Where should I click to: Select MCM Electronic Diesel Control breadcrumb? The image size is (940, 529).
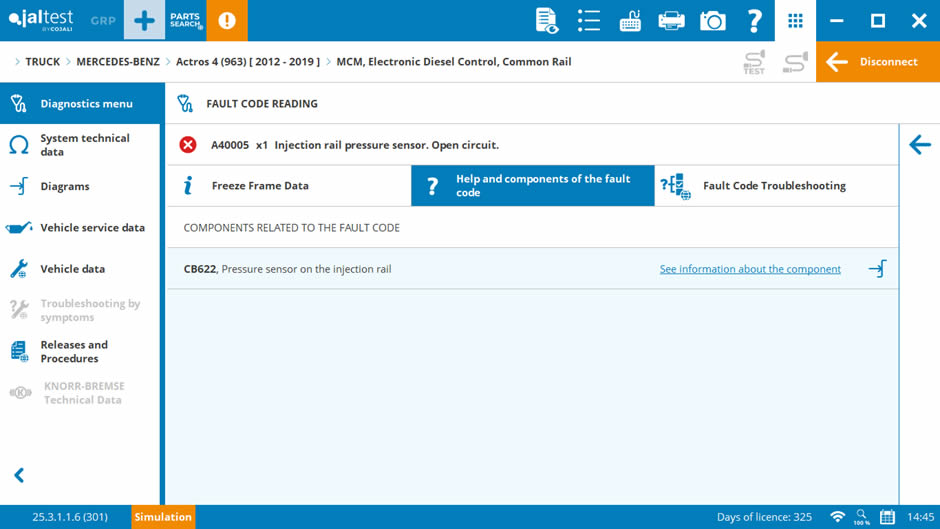[454, 62]
